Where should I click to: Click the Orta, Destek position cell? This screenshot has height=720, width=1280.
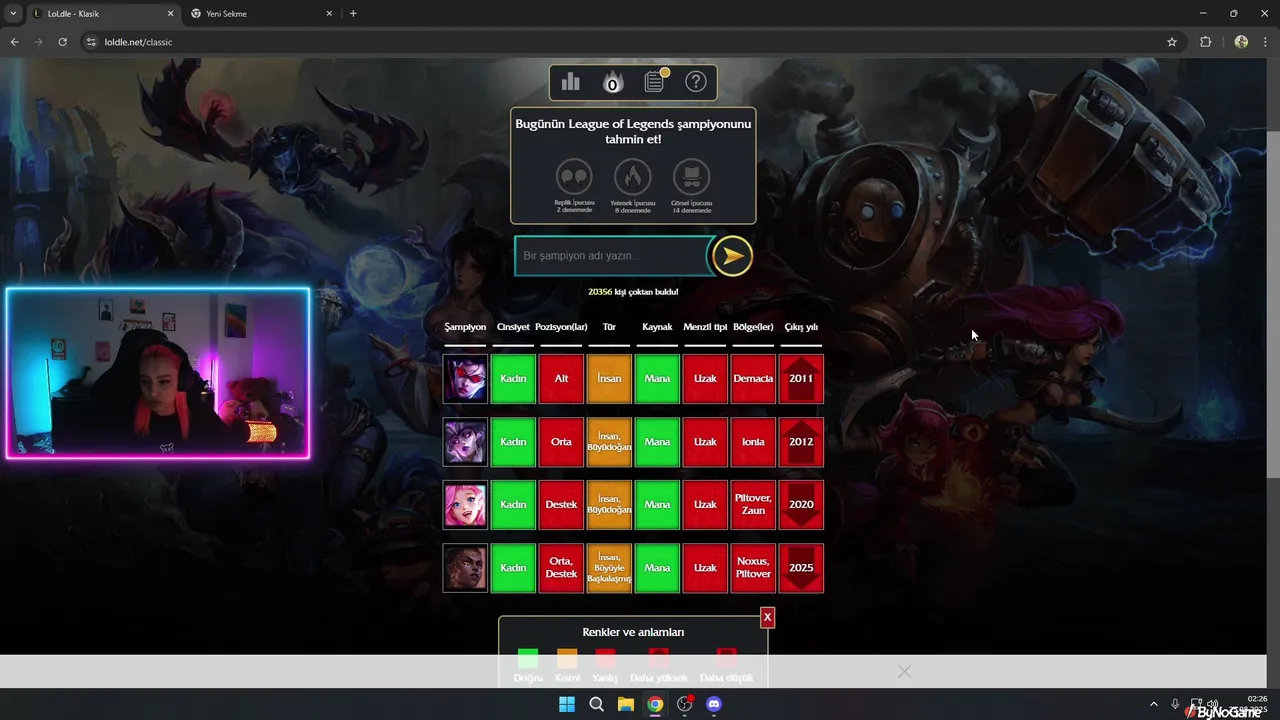point(561,568)
